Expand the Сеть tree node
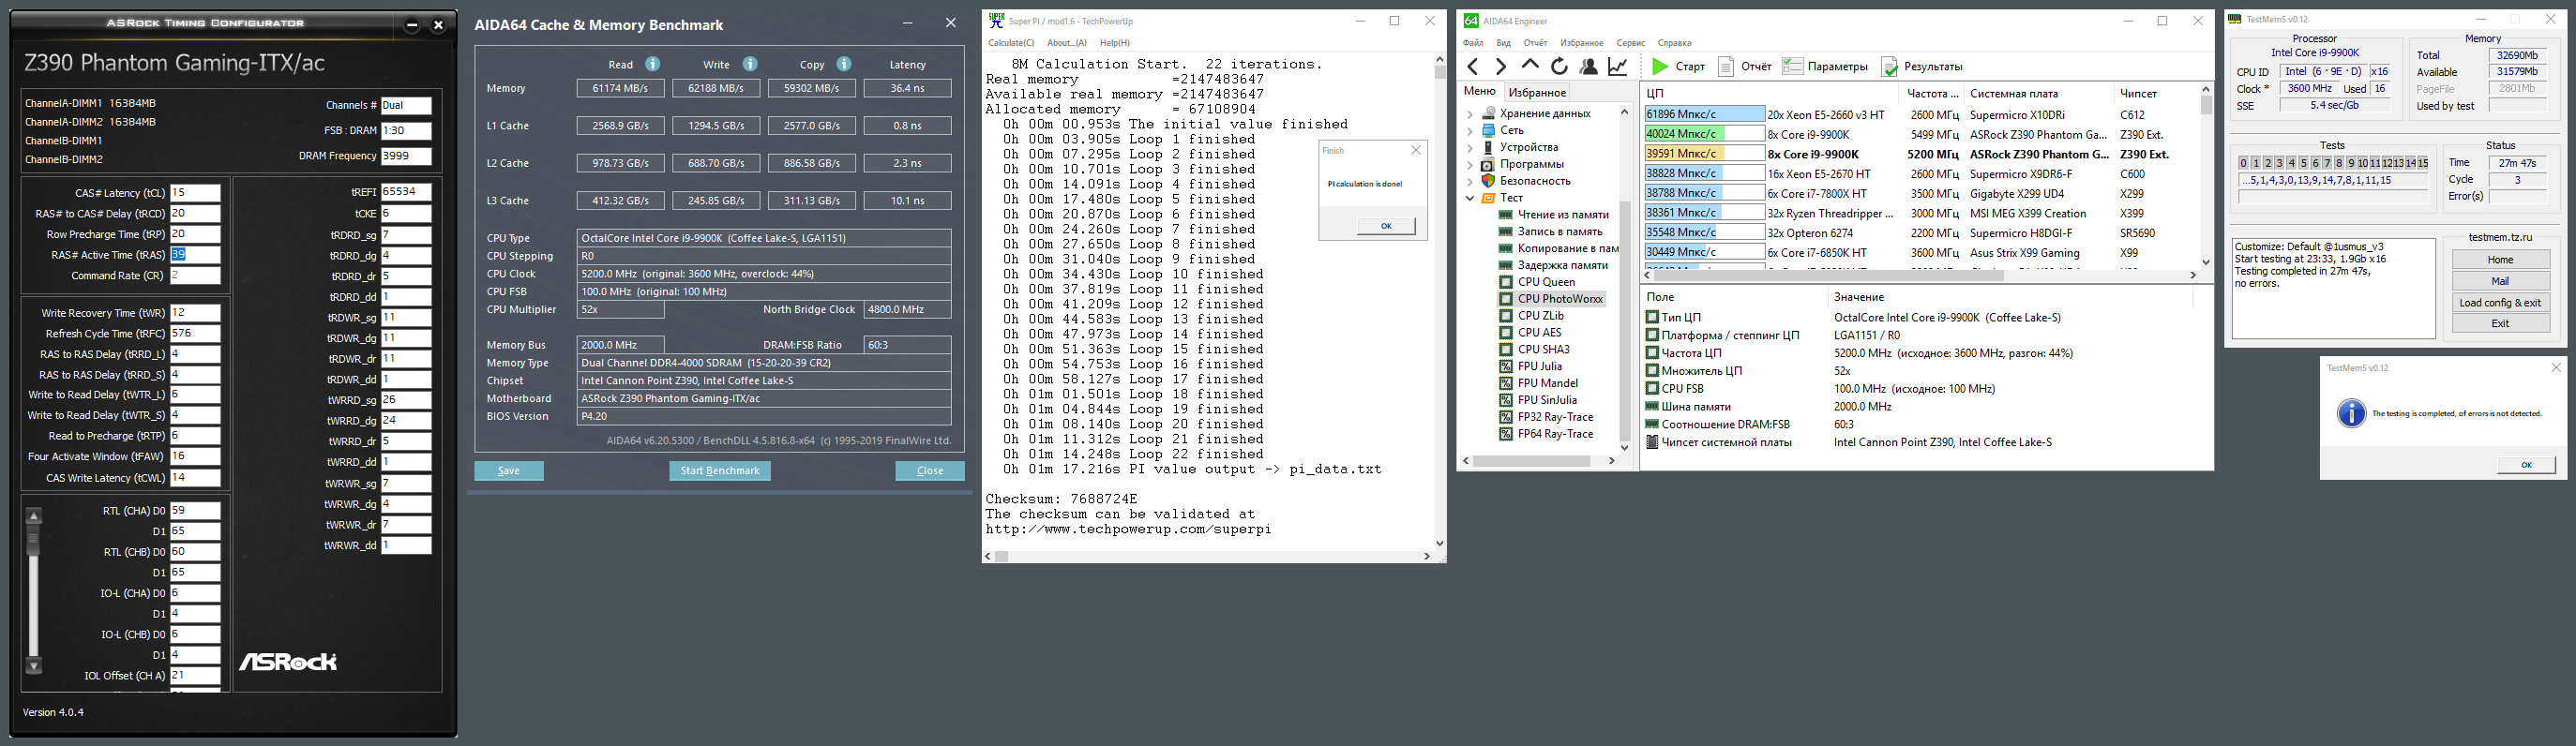Viewport: 2576px width, 746px height. coord(1470,131)
